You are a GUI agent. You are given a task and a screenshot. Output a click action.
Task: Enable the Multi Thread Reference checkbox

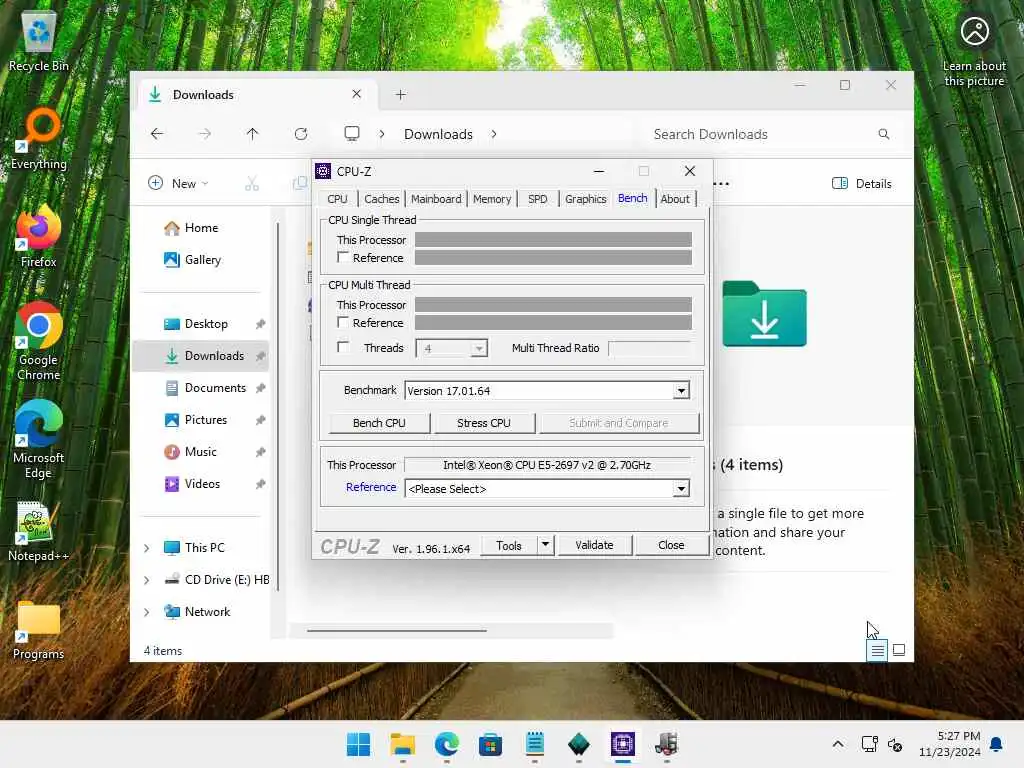coord(343,322)
